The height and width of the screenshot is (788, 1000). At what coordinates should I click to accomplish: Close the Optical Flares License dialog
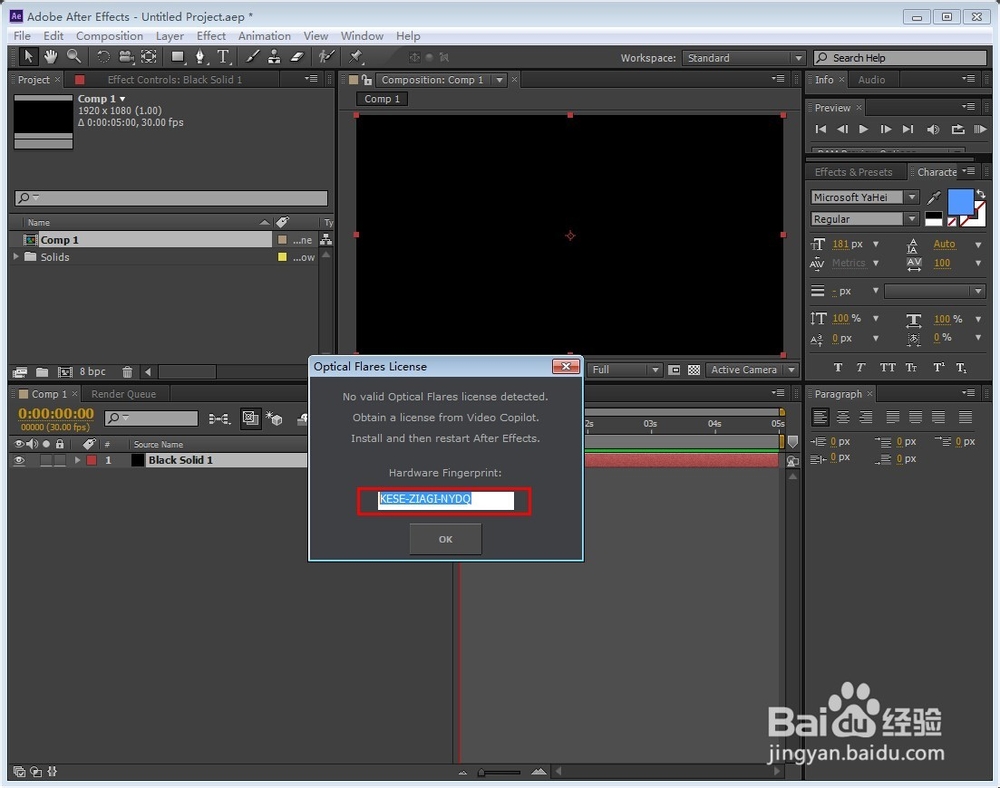tap(565, 367)
